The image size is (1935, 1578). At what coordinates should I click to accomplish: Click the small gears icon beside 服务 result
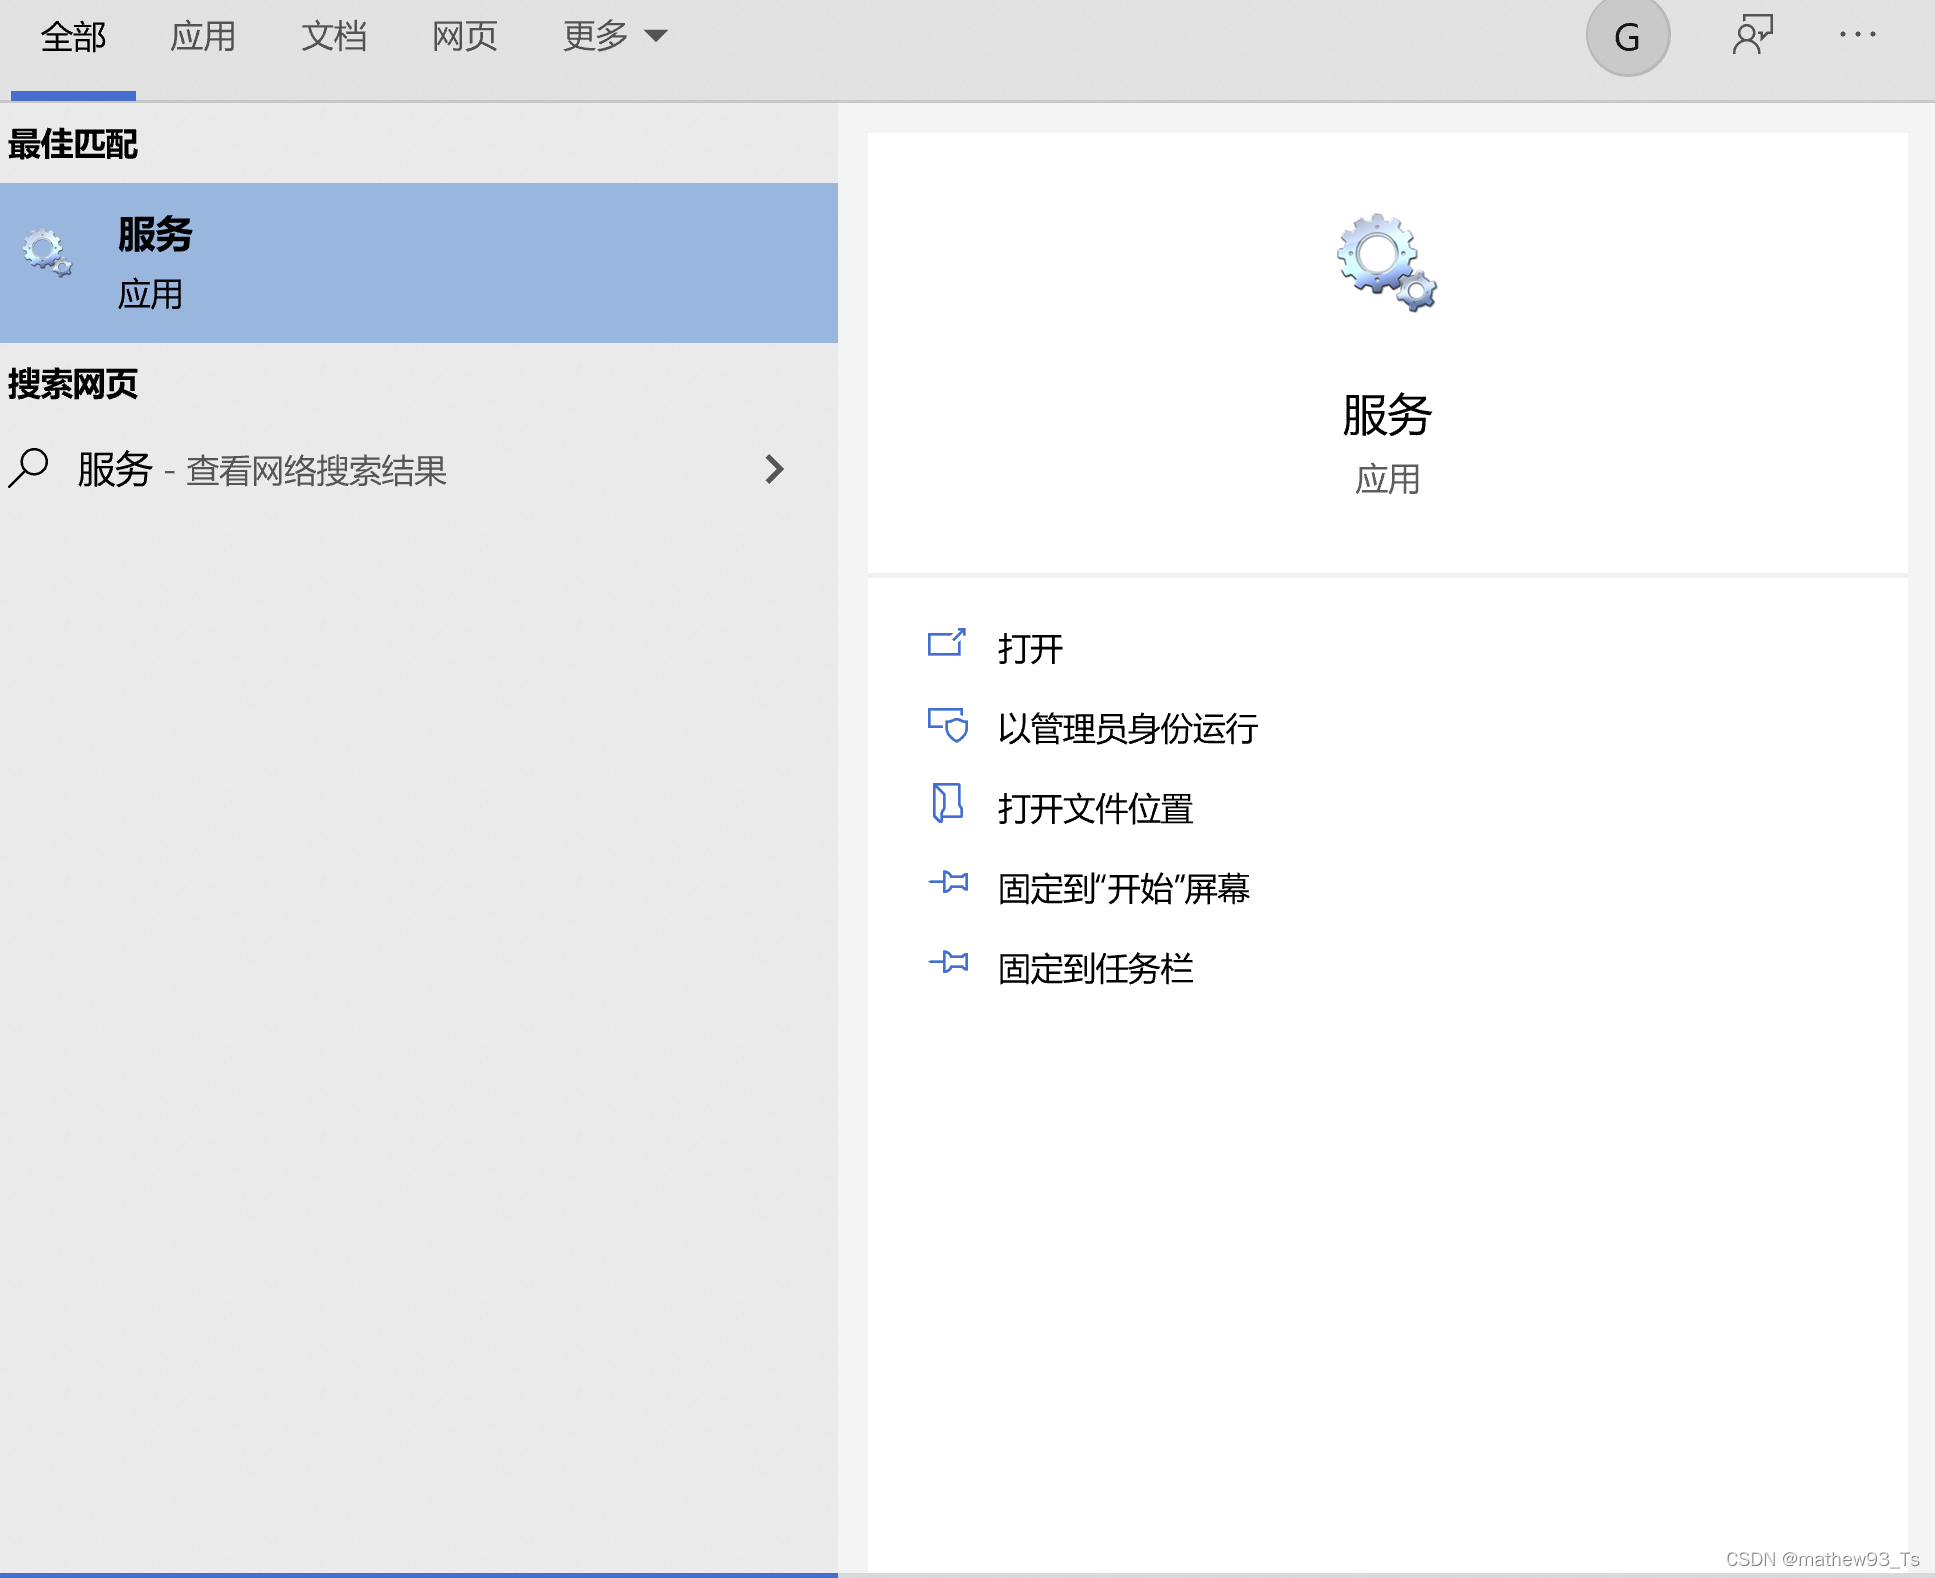point(47,253)
